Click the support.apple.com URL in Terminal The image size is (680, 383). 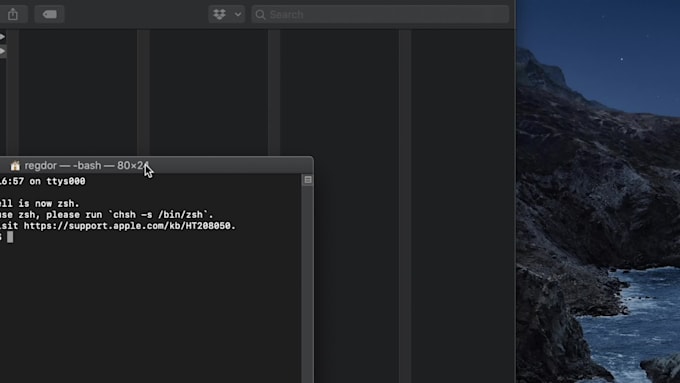coord(129,226)
